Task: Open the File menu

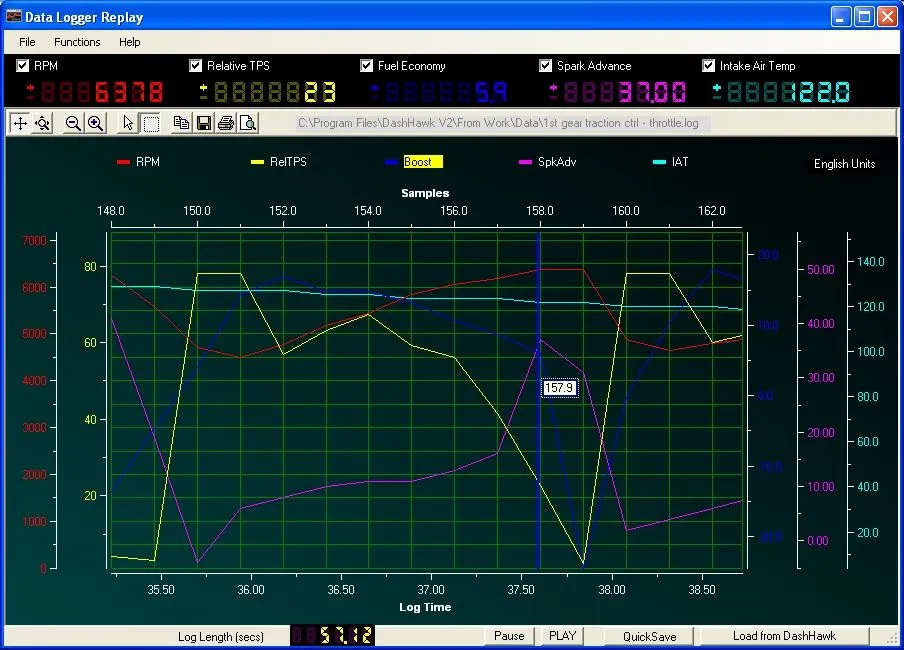Action: [x=27, y=42]
